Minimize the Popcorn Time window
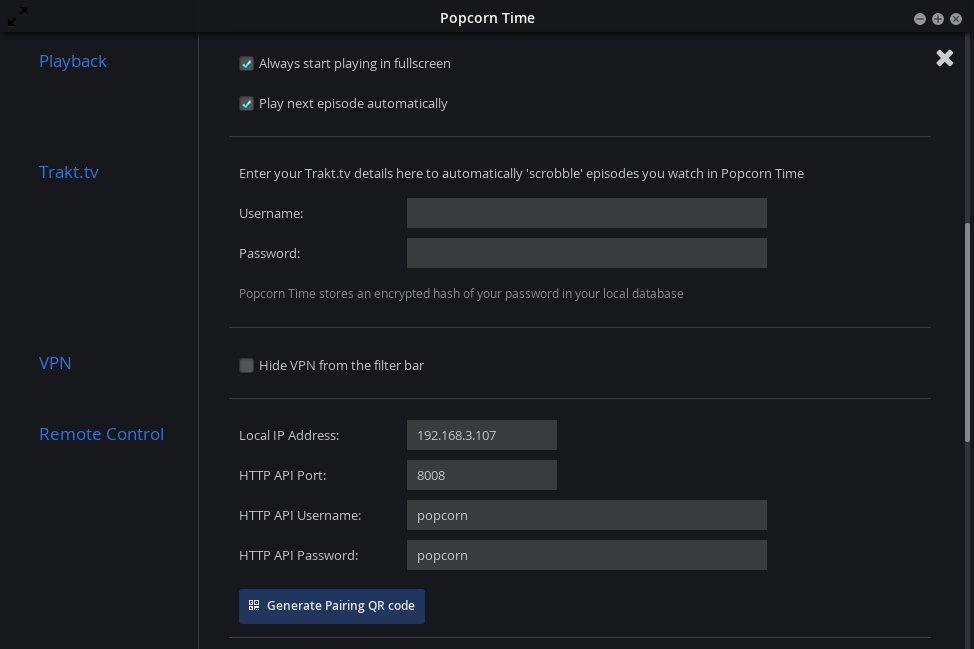 point(920,19)
